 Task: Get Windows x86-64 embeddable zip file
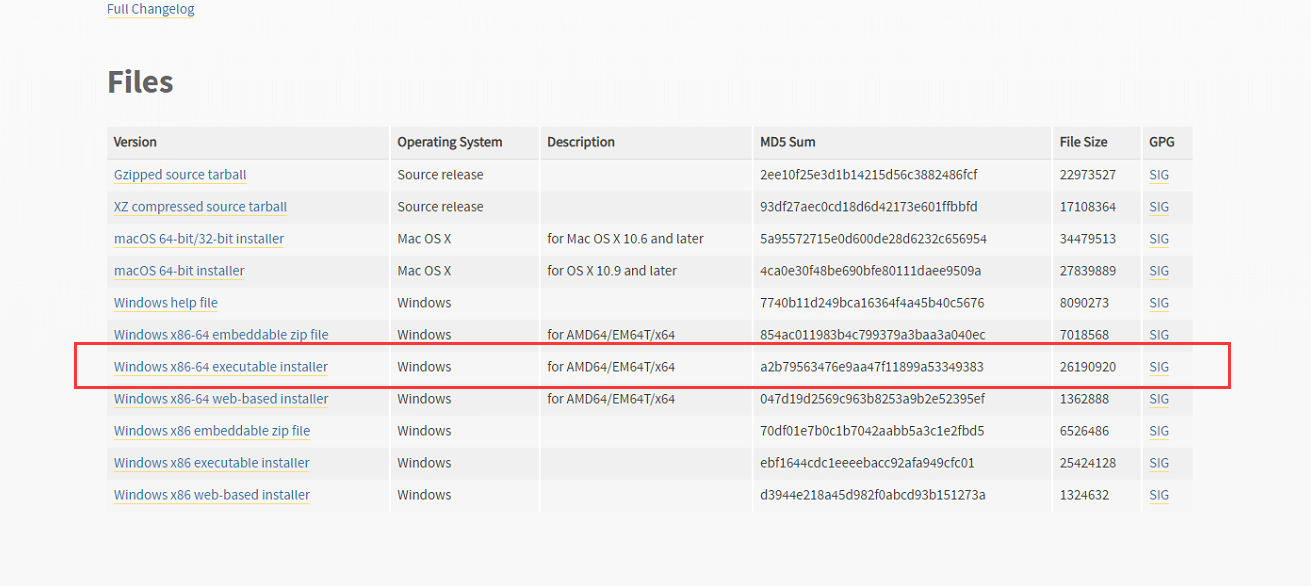click(x=221, y=335)
